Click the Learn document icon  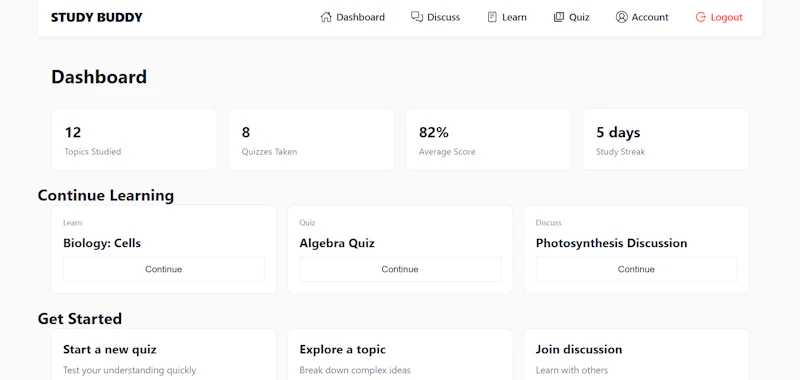click(x=492, y=17)
